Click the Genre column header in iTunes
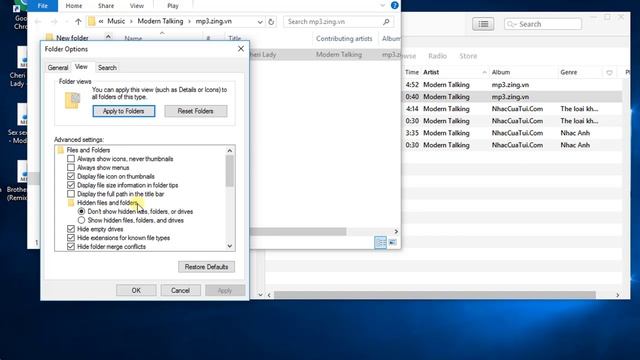This screenshot has height=360, width=640. 569,72
